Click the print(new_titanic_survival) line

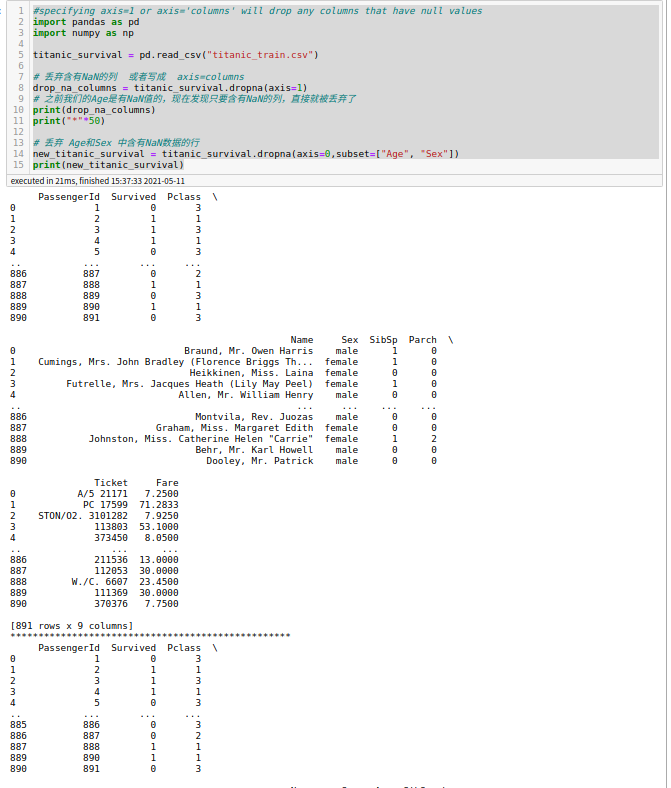[x=108, y=165]
